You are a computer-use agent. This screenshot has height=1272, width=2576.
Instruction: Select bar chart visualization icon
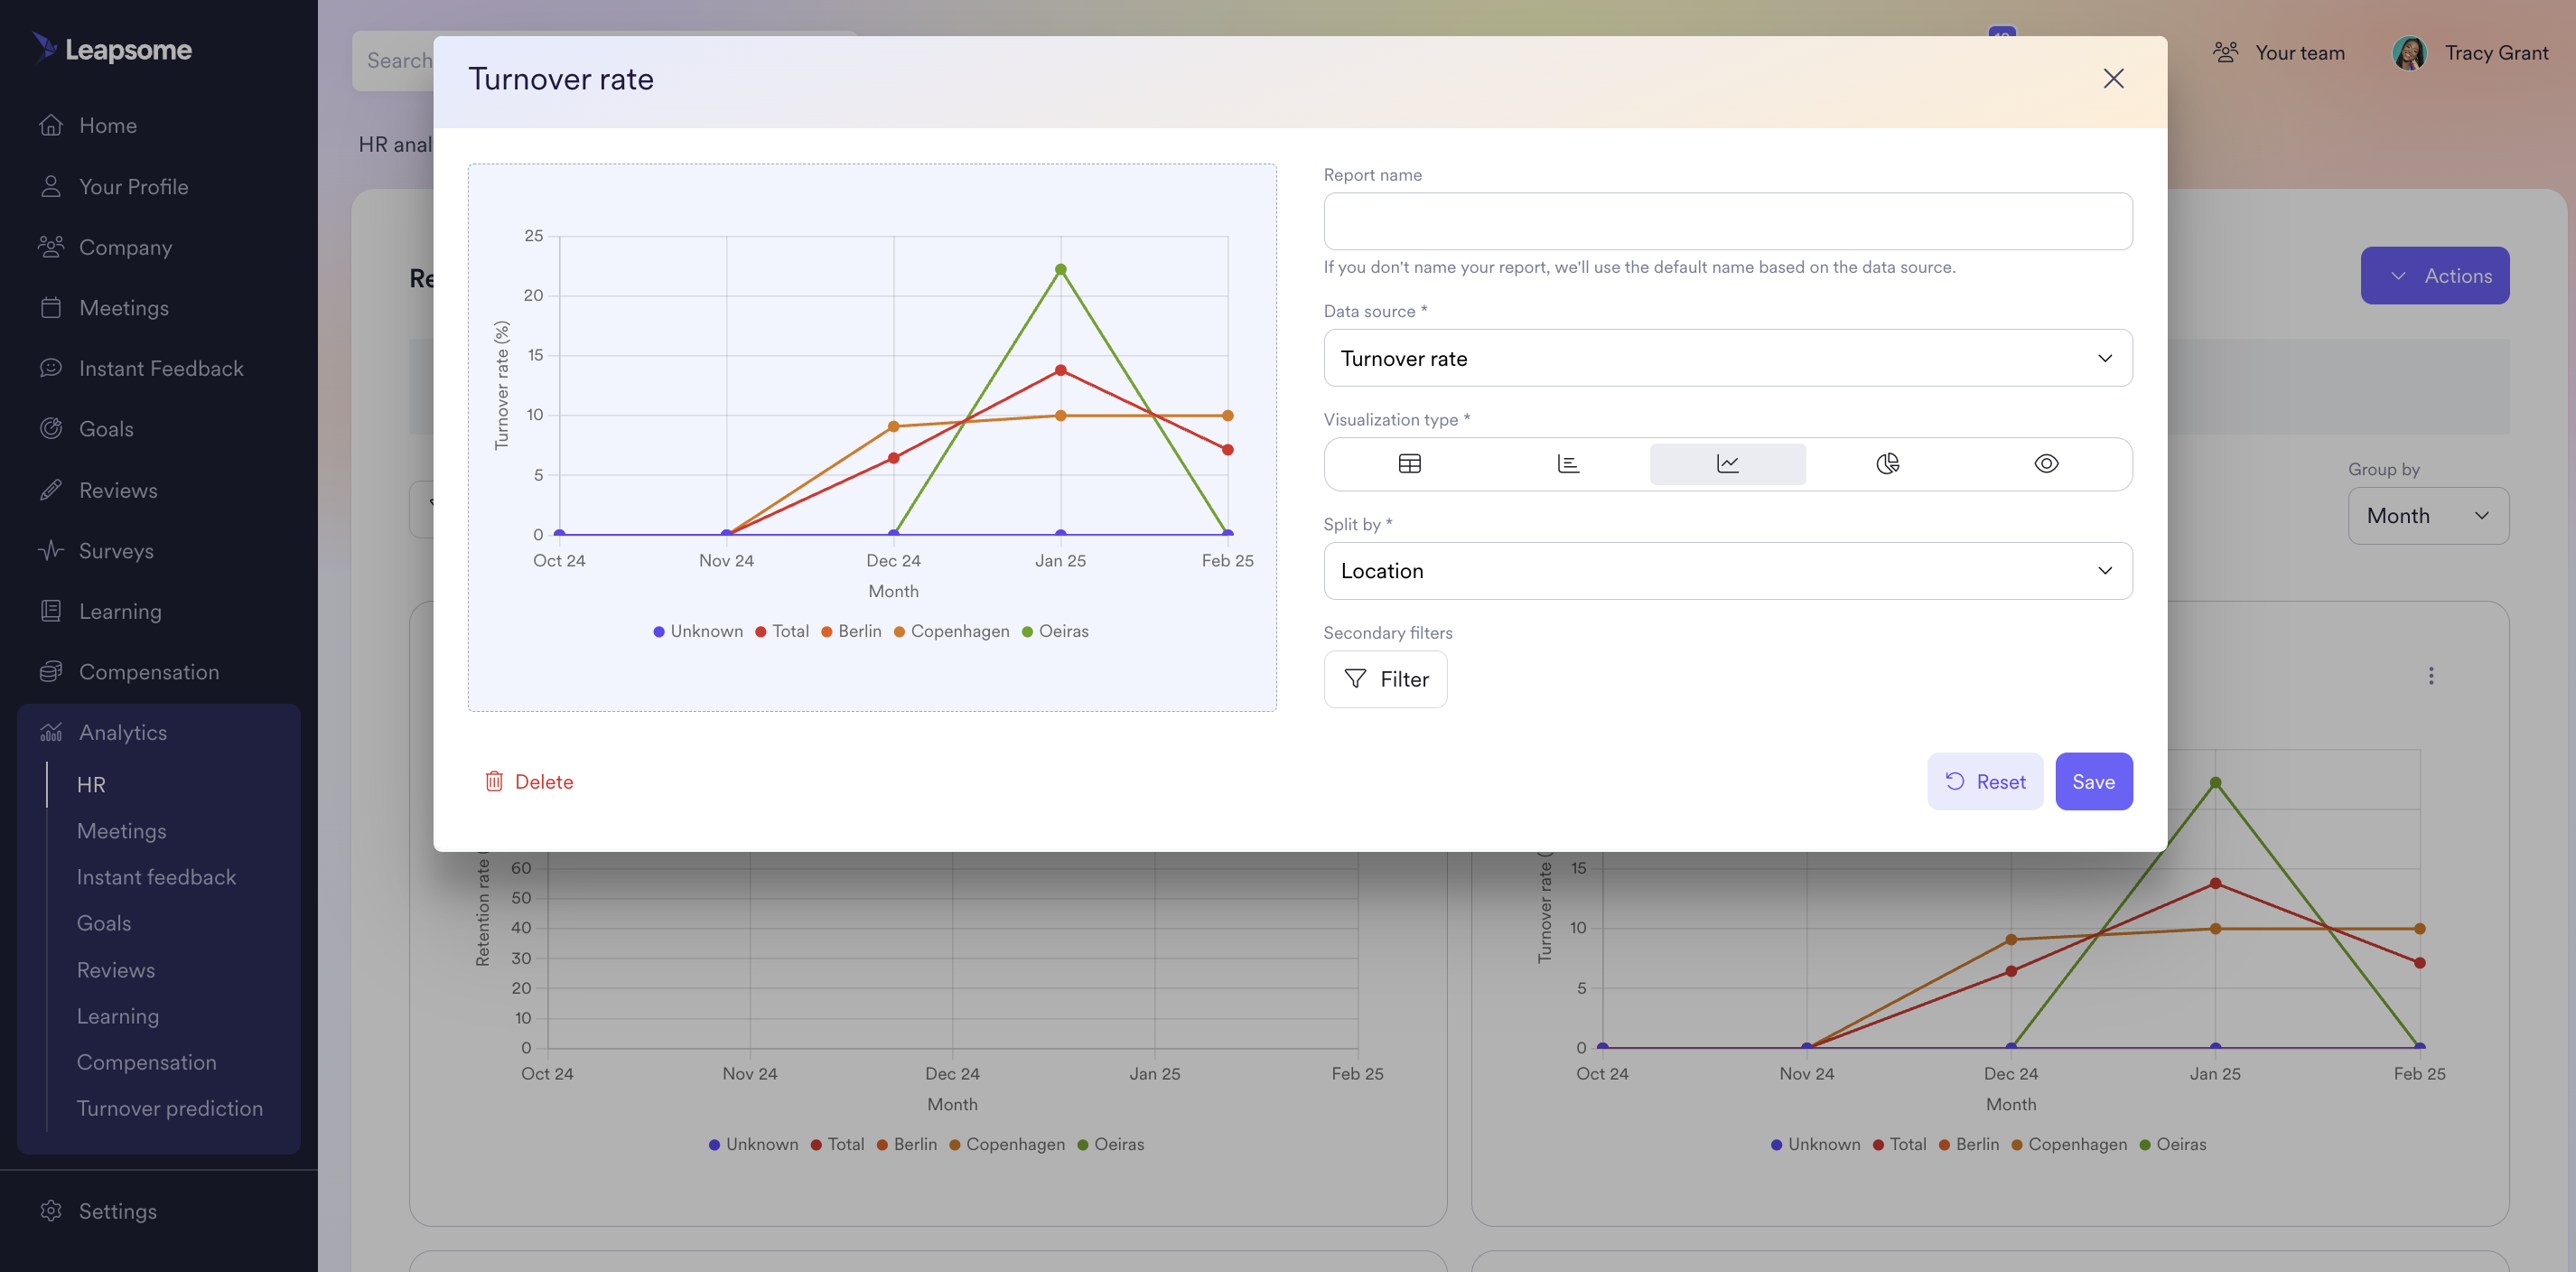coord(1568,464)
